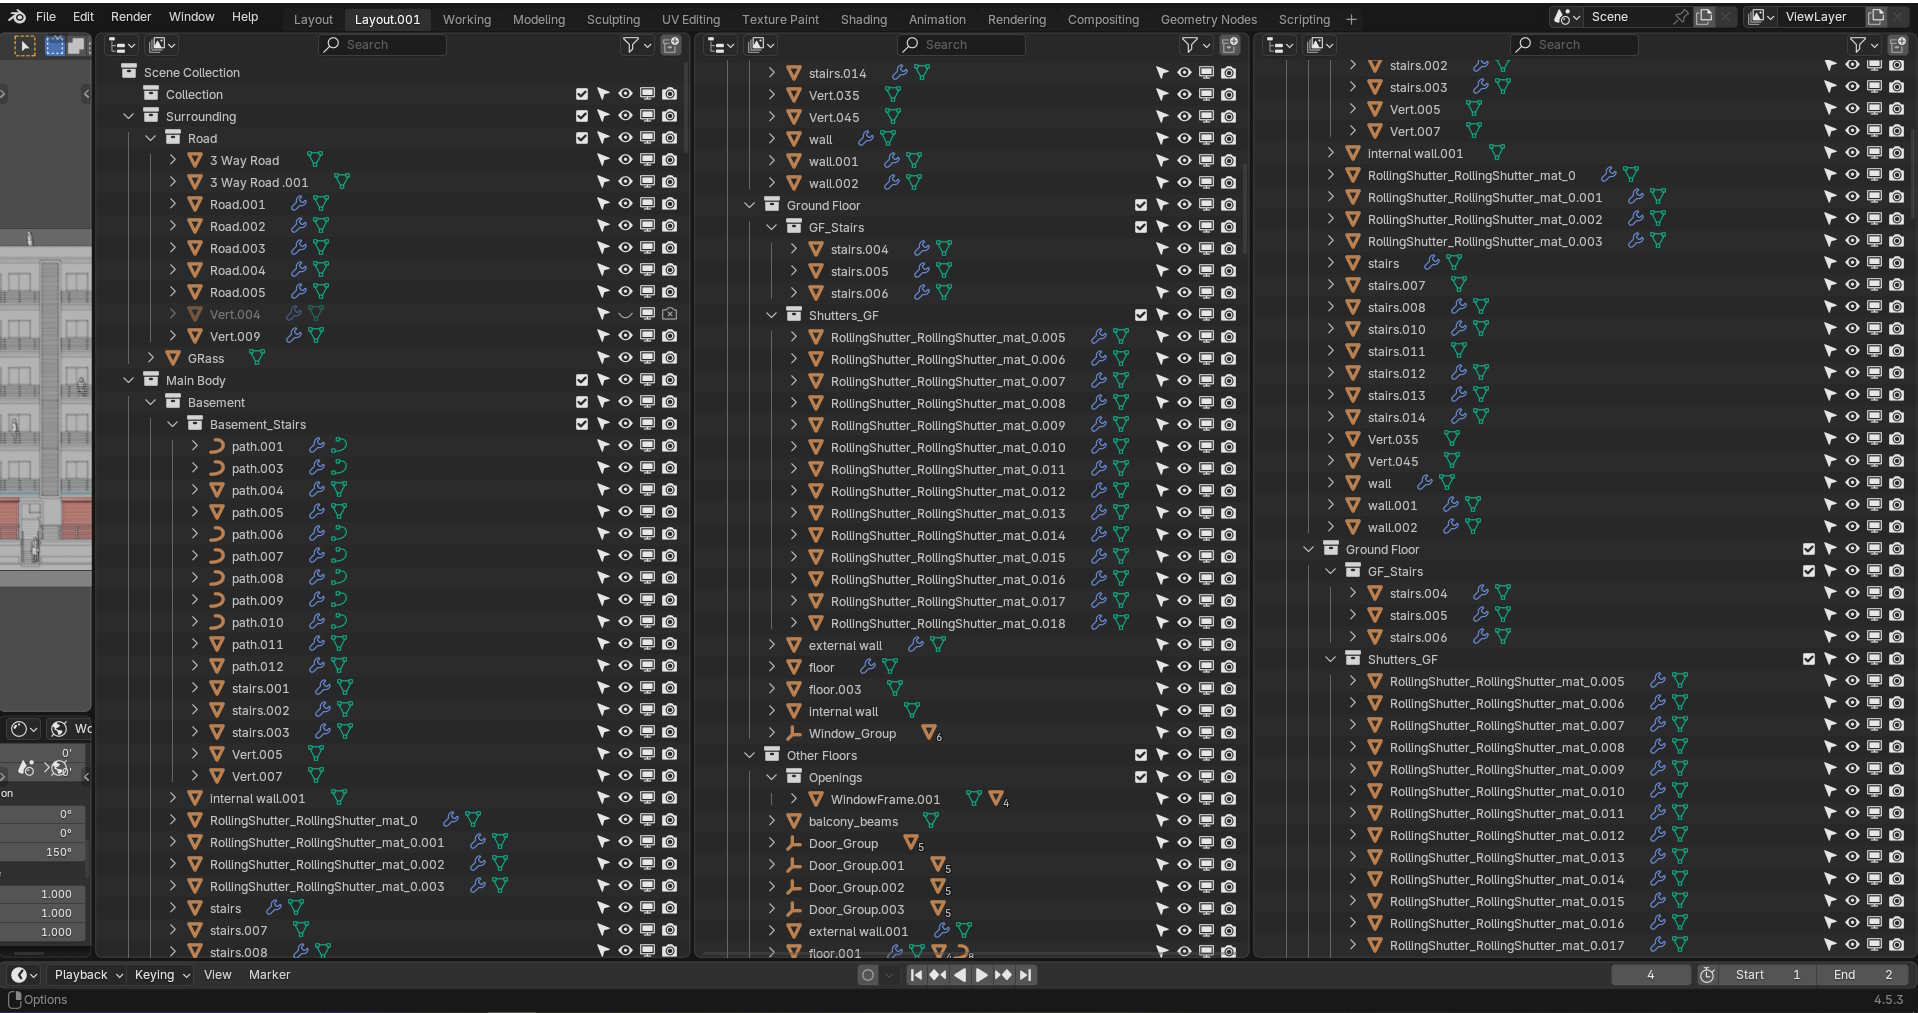1918x1013 pixels.
Task: Open filter dropdown in left outliner
Action: (636, 45)
